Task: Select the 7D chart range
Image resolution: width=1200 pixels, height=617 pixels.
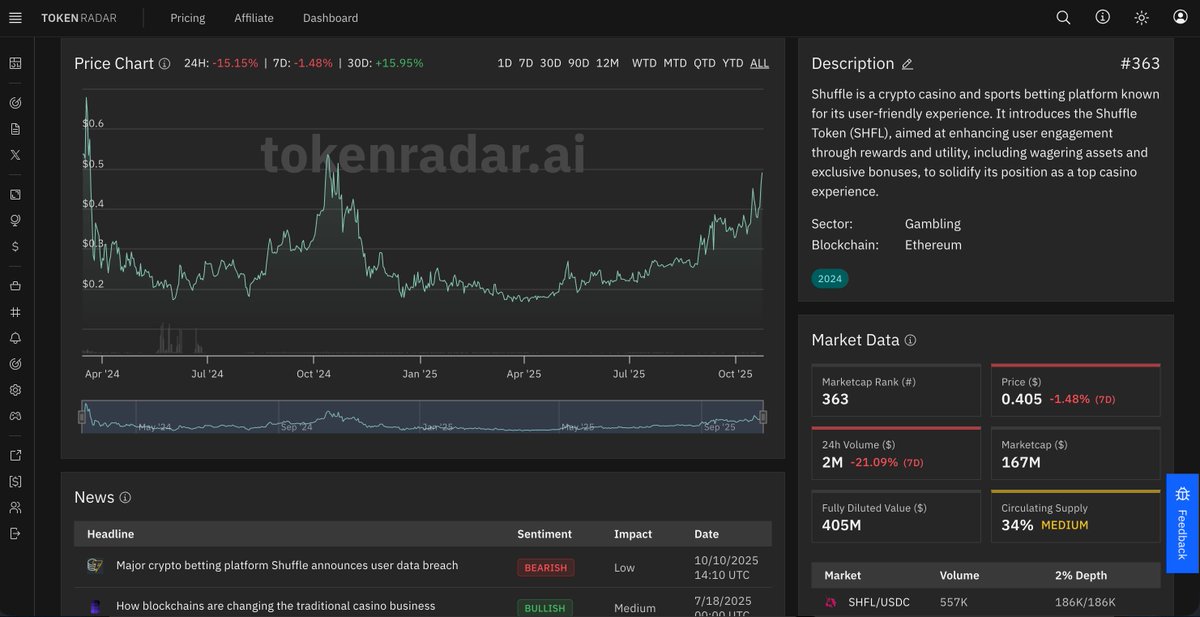Action: pyautogui.click(x=526, y=63)
